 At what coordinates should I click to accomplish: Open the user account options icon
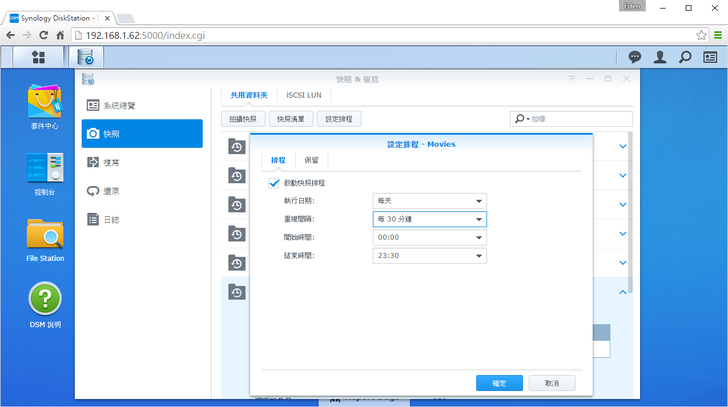pos(660,57)
